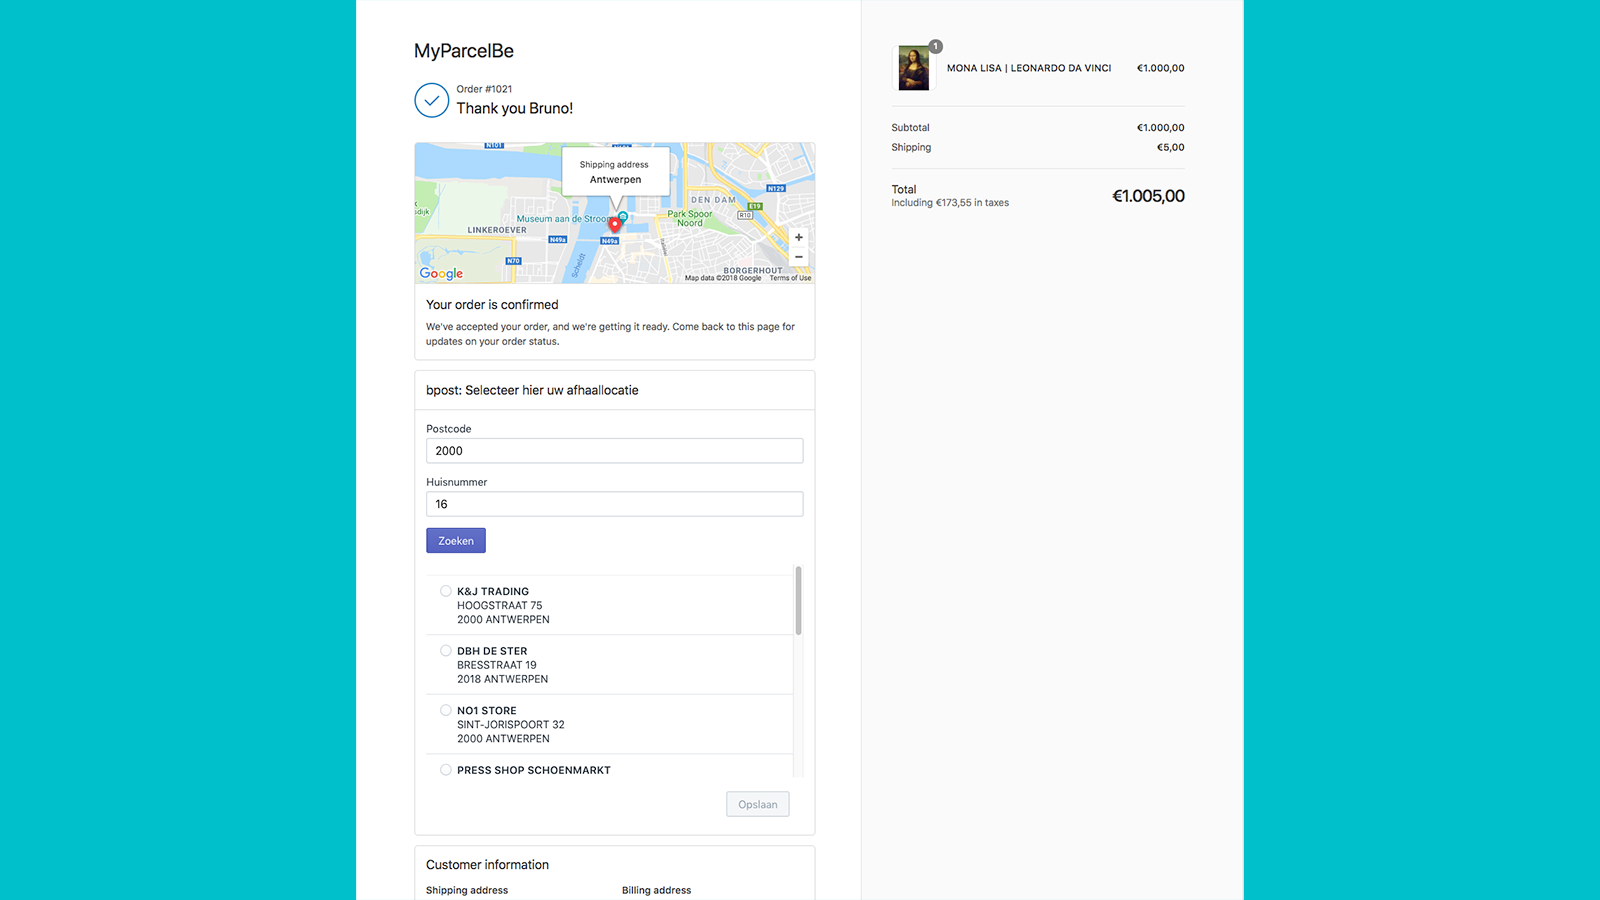Click the MyParcelBe store name
Image resolution: width=1600 pixels, height=900 pixels.
[x=463, y=50]
